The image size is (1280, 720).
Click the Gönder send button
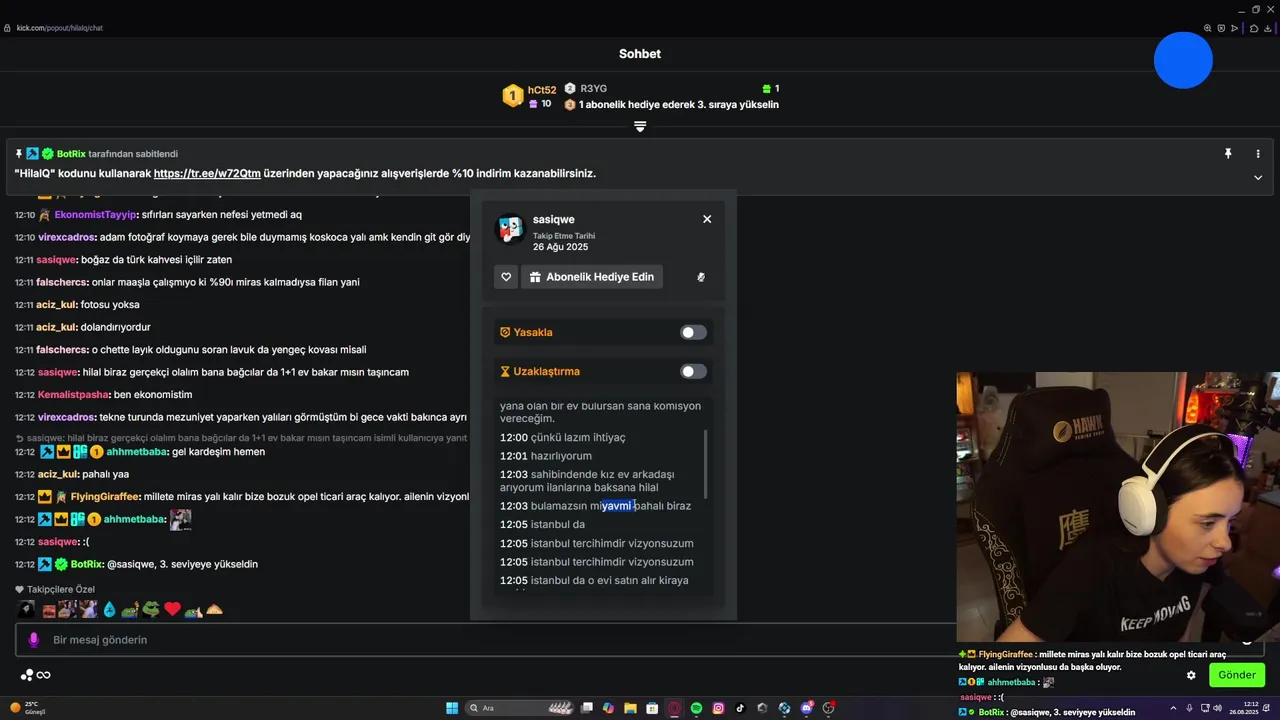point(1236,675)
